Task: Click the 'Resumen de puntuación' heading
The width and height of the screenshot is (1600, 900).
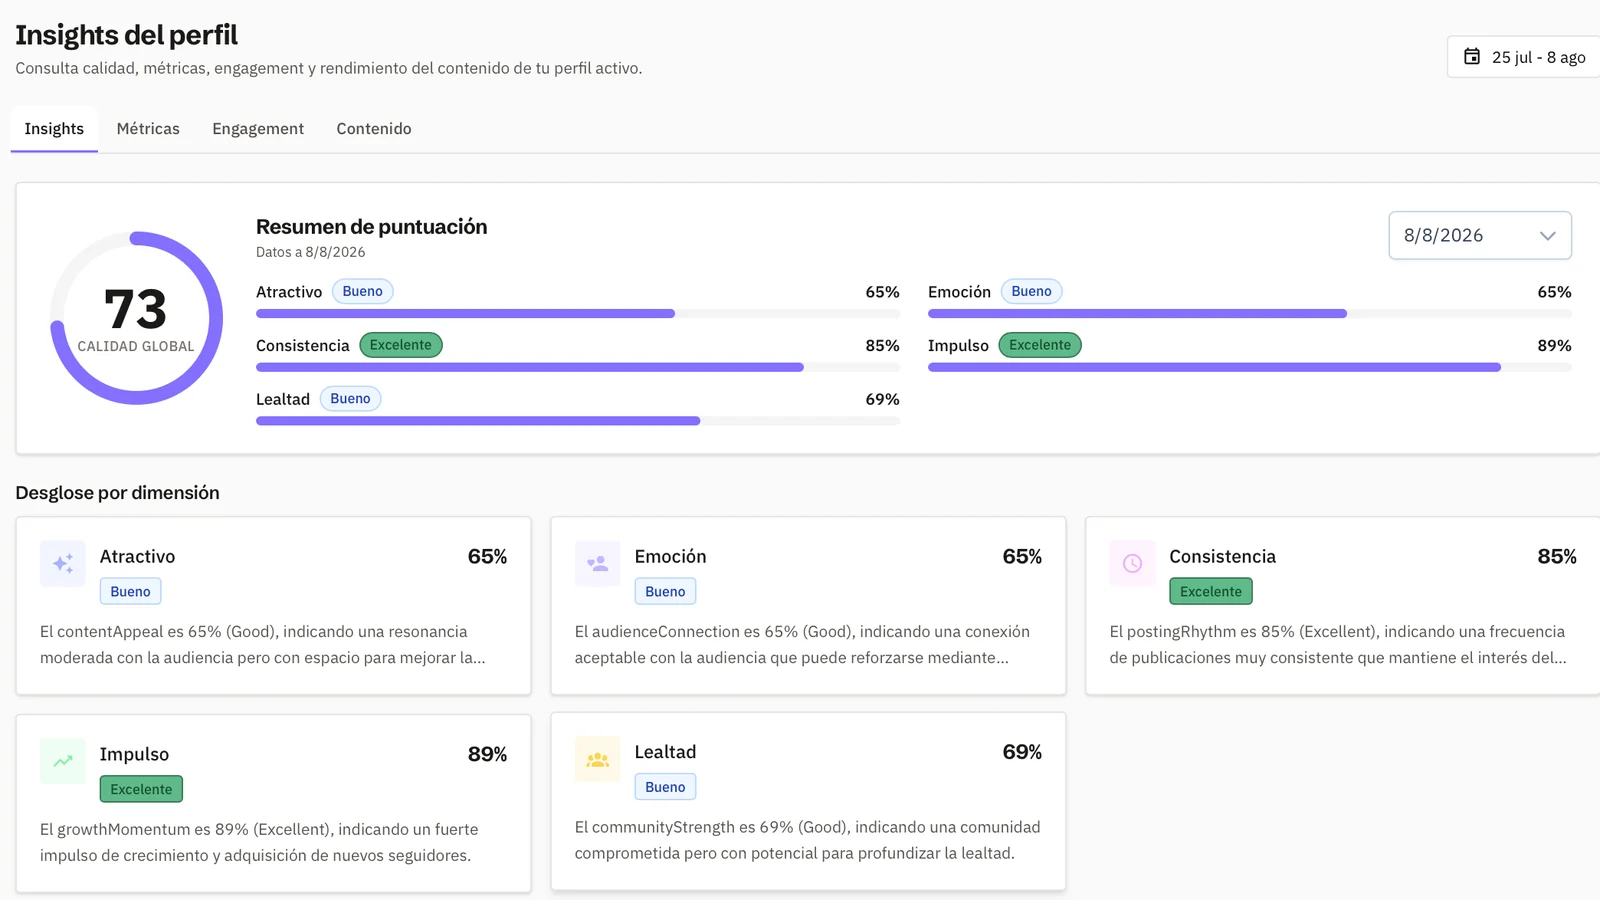Action: point(372,227)
